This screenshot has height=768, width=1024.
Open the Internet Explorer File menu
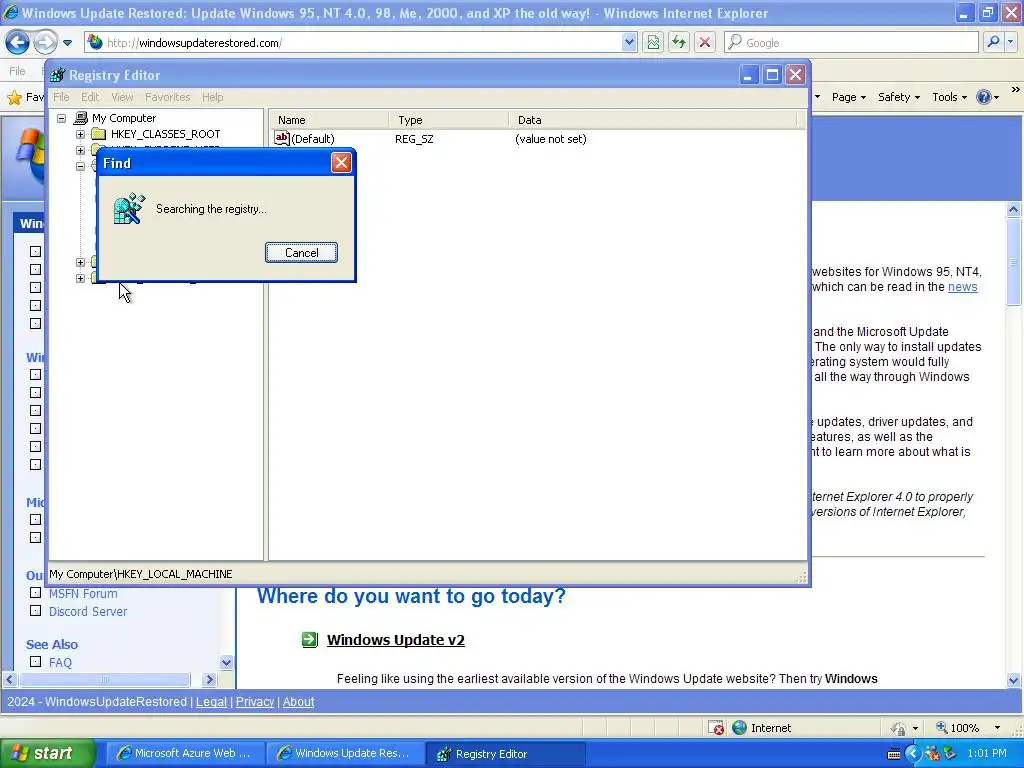pyautogui.click(x=18, y=71)
